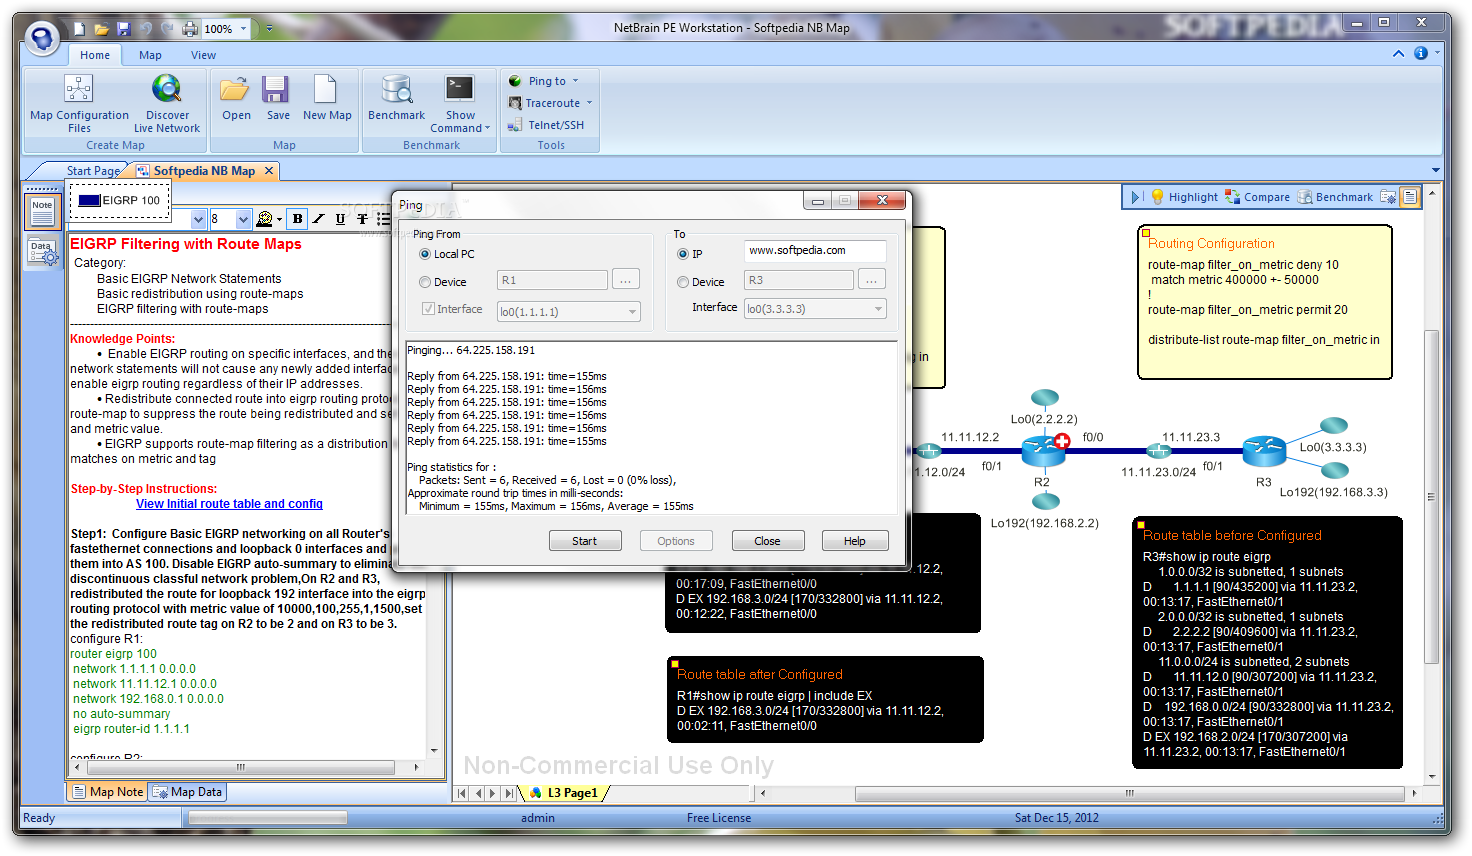1472x856 pixels.
Task: Click the play arrow on map toolbar
Action: point(1136,197)
